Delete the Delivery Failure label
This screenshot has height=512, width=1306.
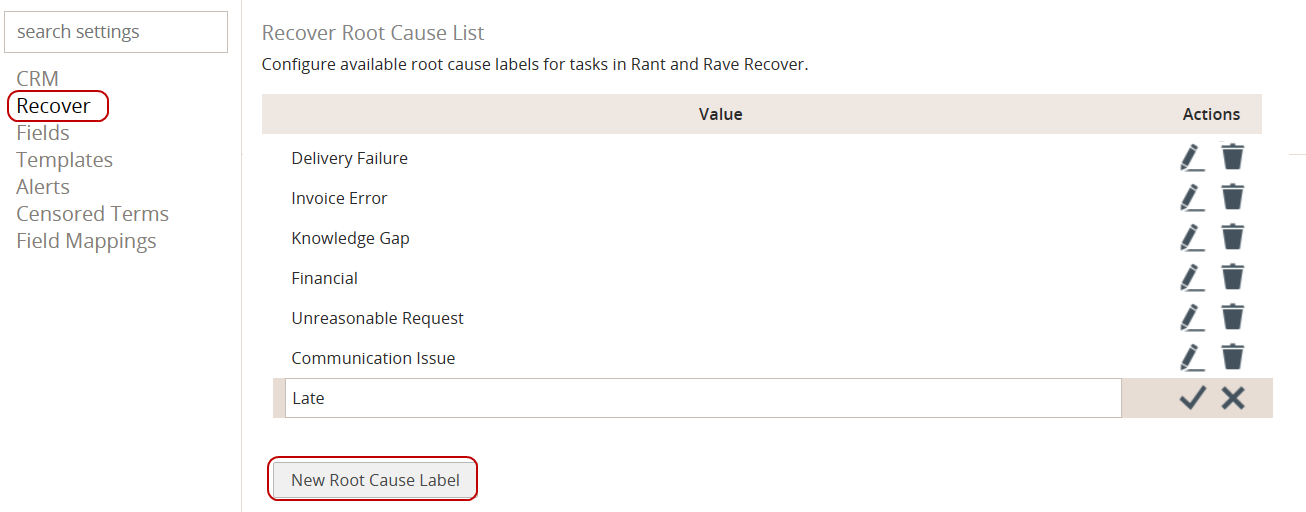click(1233, 158)
